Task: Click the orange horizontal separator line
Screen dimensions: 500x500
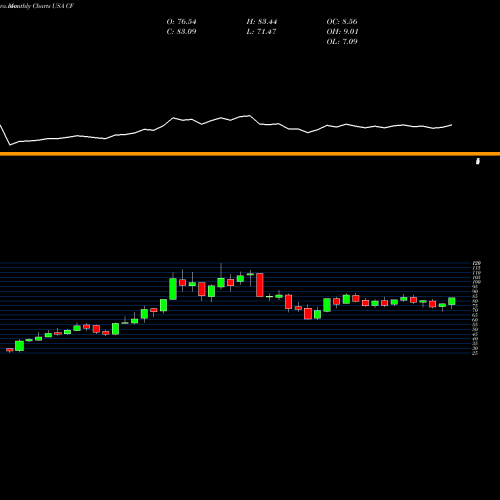Action: pos(250,154)
